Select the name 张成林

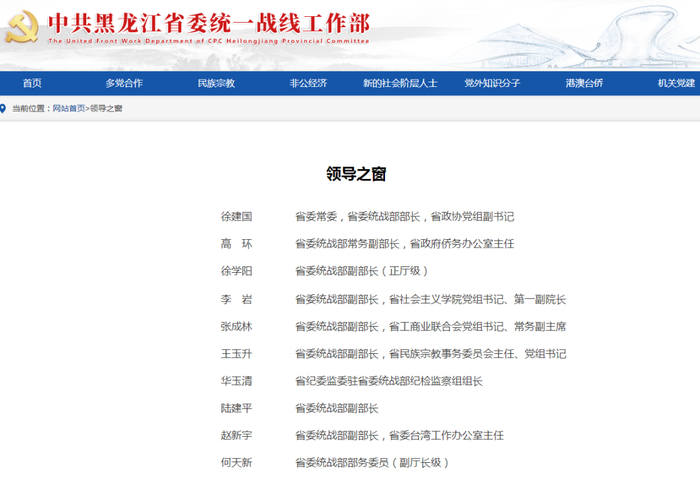(237, 326)
